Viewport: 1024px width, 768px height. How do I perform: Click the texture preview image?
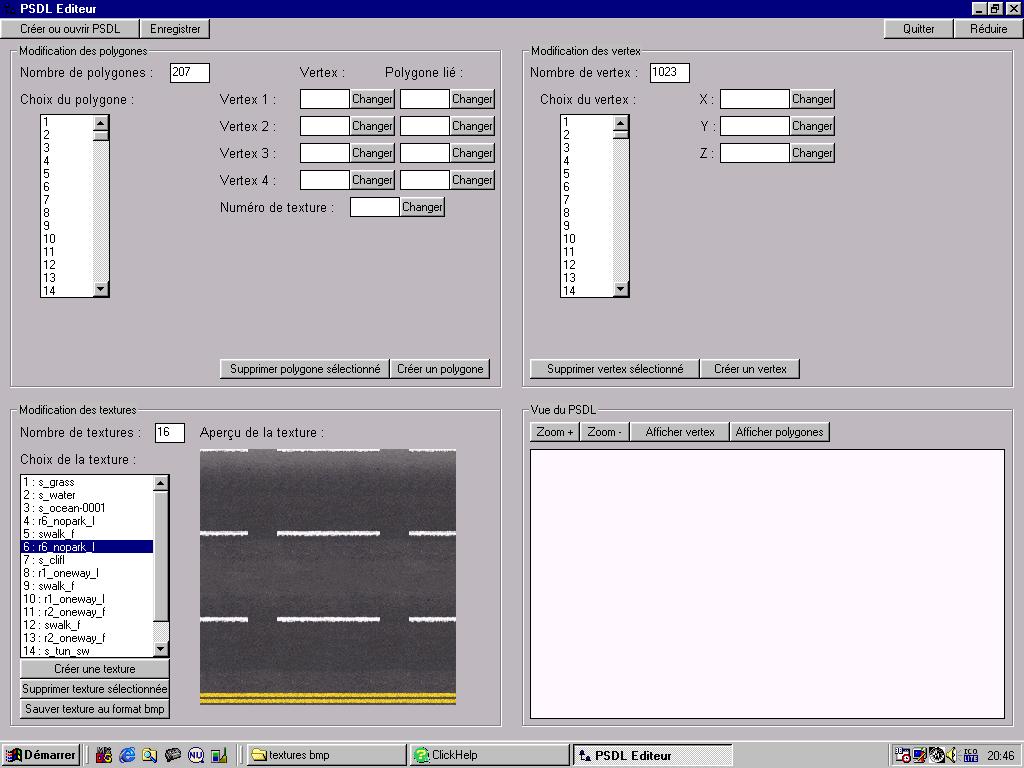[328, 577]
